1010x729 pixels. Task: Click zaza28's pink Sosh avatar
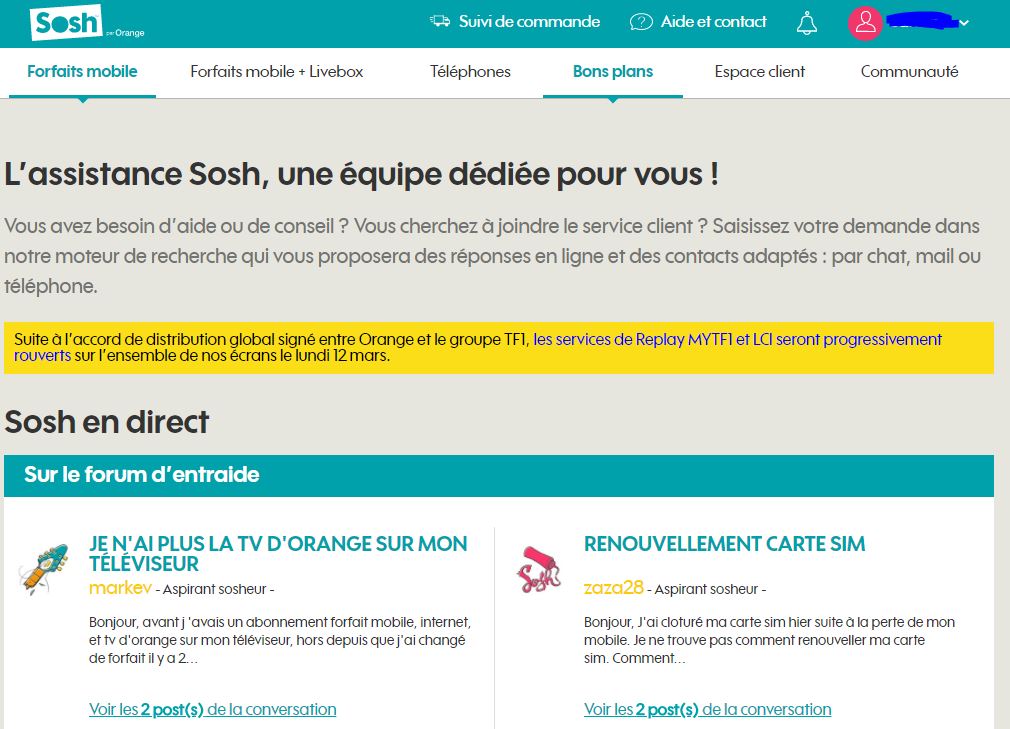click(539, 570)
